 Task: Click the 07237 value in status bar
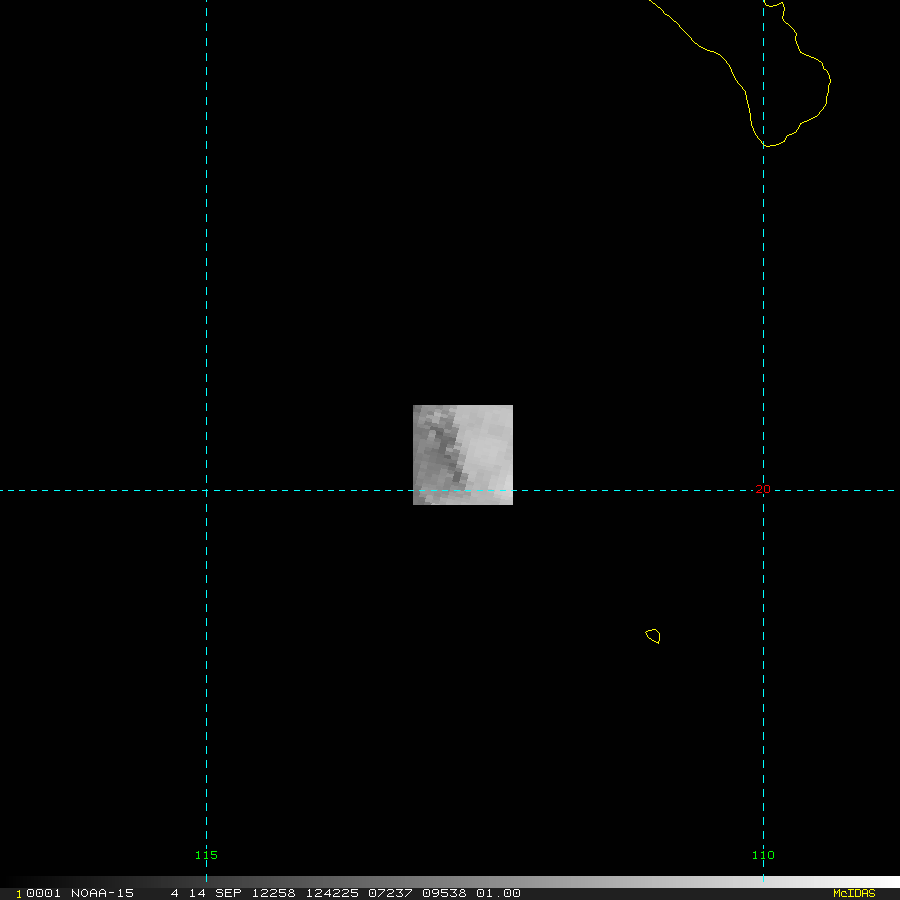[389, 893]
